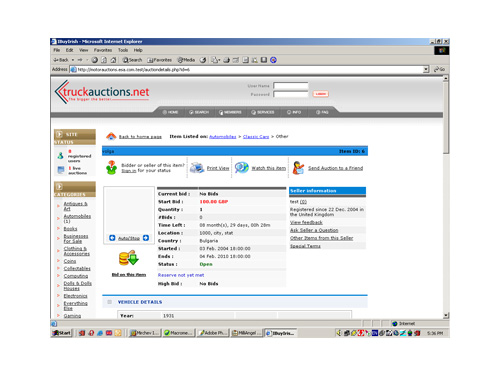Click the magnifier globe Watch icon
This screenshot has width=500, height=375.
[x=241, y=168]
